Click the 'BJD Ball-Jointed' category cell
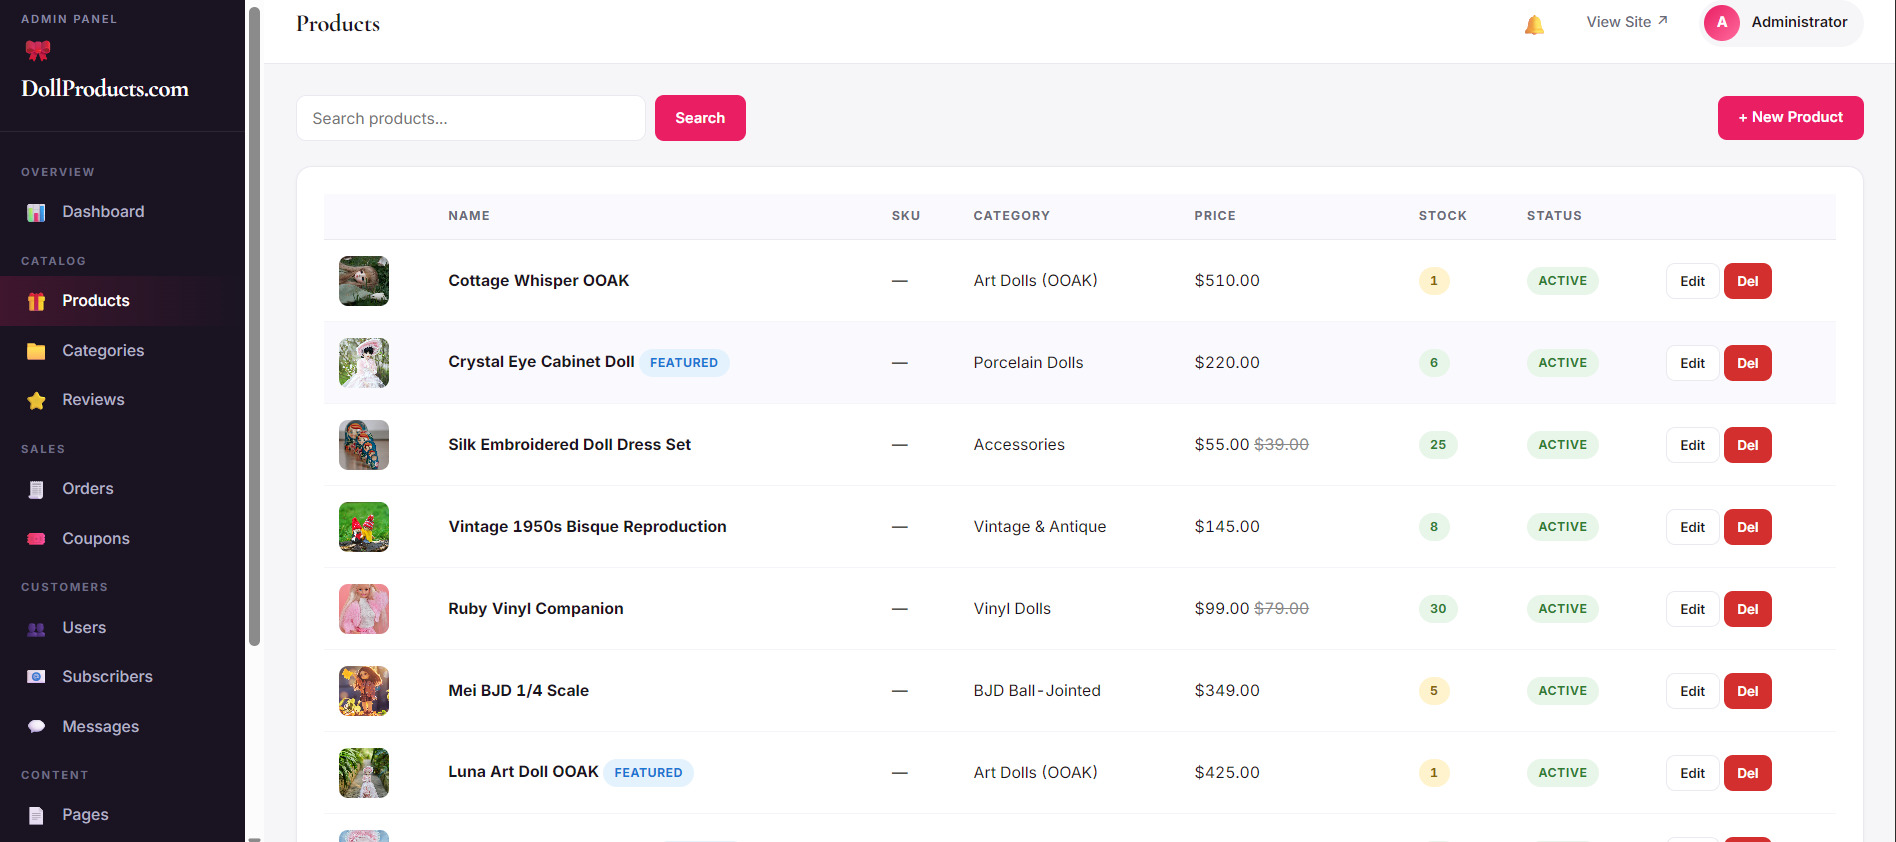This screenshot has height=842, width=1896. (1037, 691)
